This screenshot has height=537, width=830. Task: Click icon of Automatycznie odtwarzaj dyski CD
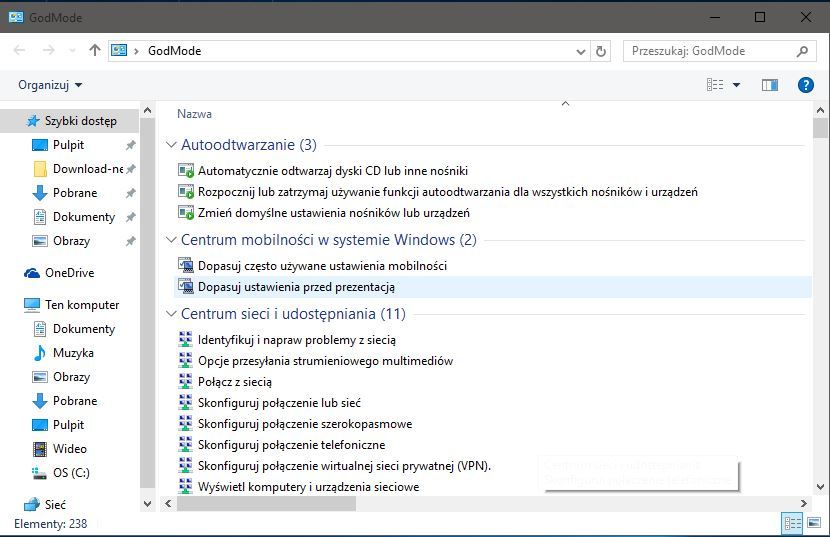coord(186,171)
